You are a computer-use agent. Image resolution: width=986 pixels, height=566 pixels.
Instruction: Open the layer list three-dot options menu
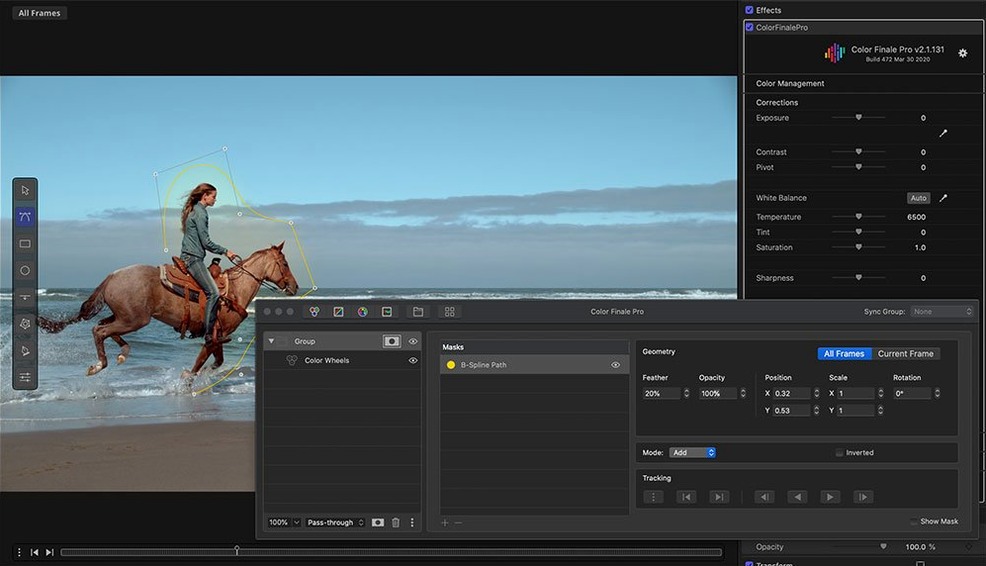click(412, 523)
